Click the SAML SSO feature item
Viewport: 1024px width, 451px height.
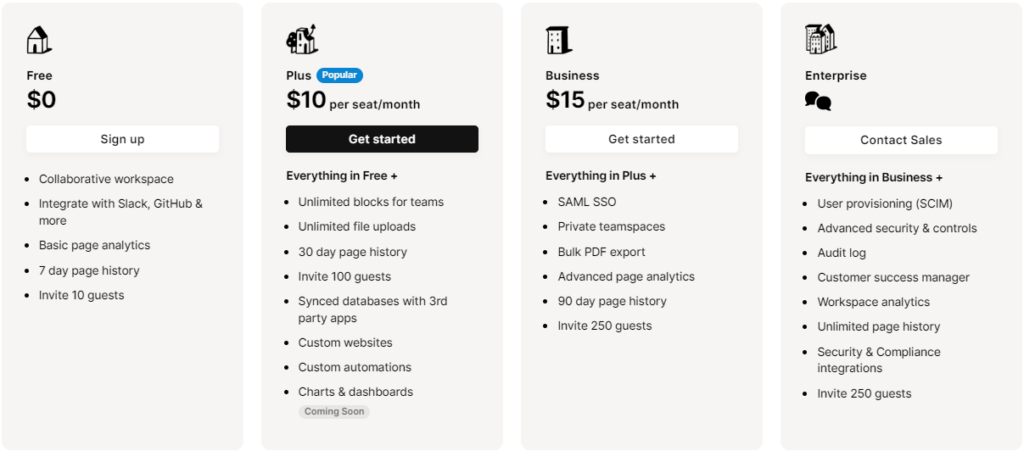point(587,202)
